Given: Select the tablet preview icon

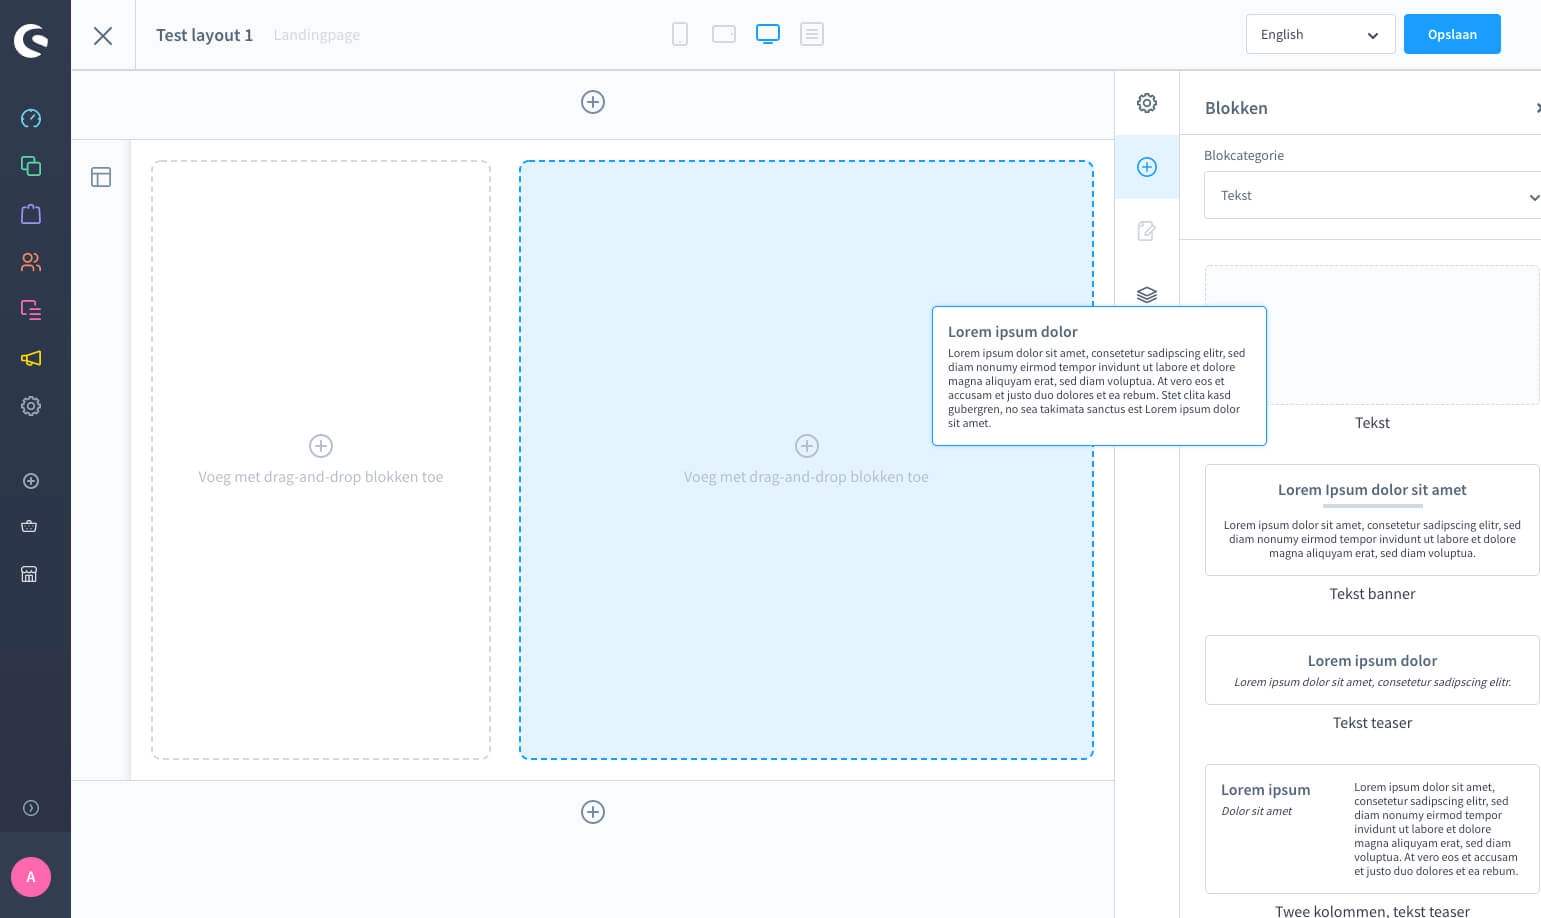Looking at the screenshot, I should point(724,35).
